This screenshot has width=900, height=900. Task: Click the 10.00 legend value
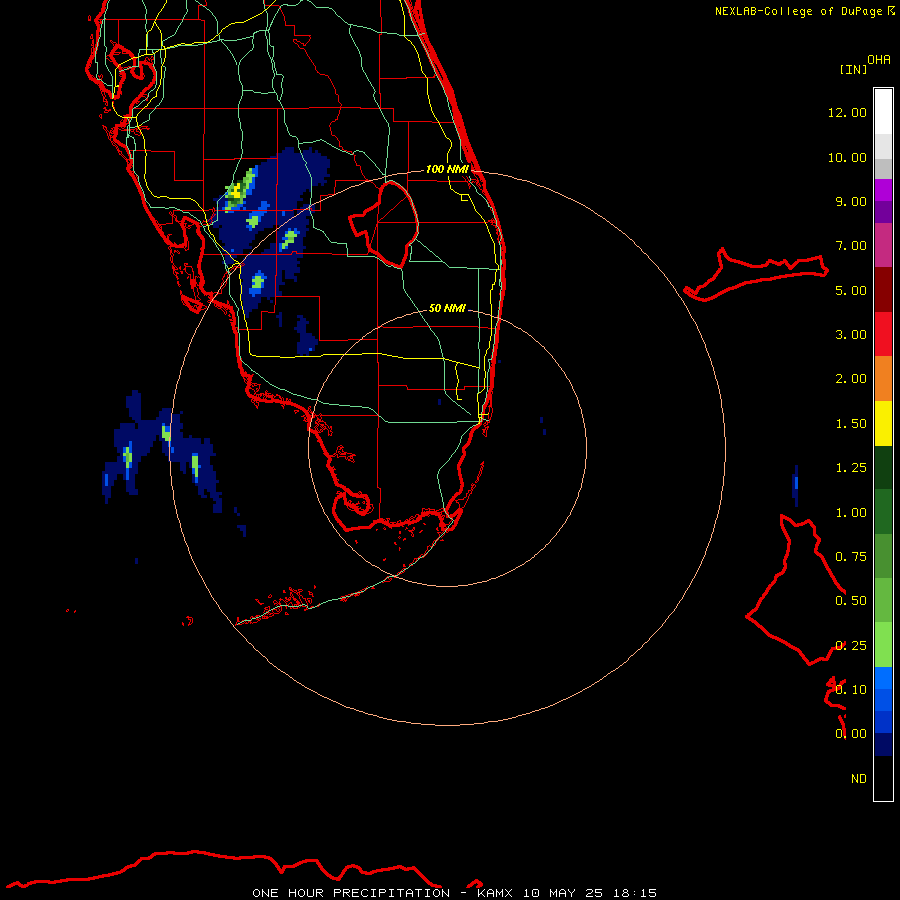(847, 157)
